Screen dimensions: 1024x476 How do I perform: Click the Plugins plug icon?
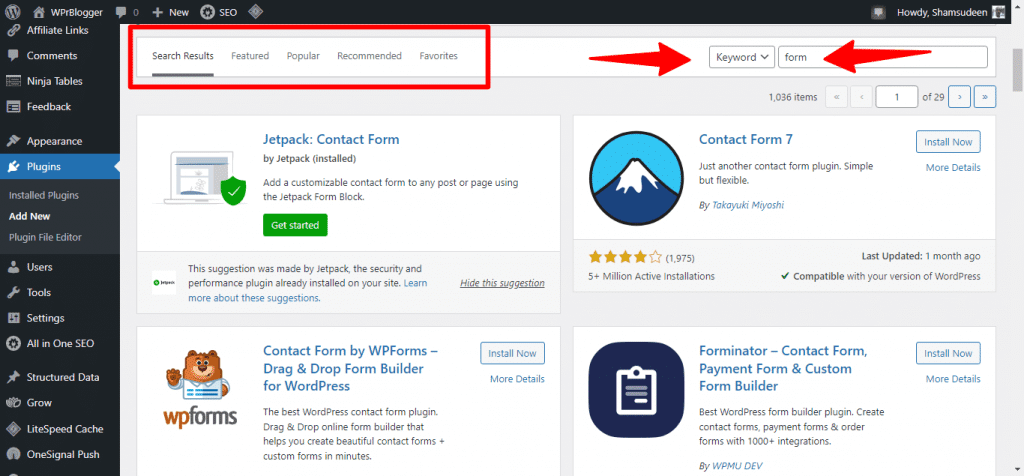click(x=12, y=167)
